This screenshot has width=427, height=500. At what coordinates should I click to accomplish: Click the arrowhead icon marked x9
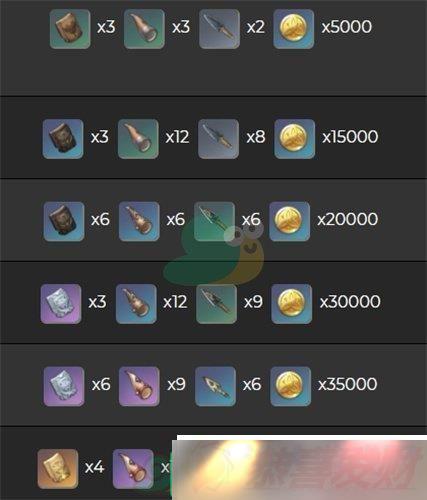coord(216,304)
